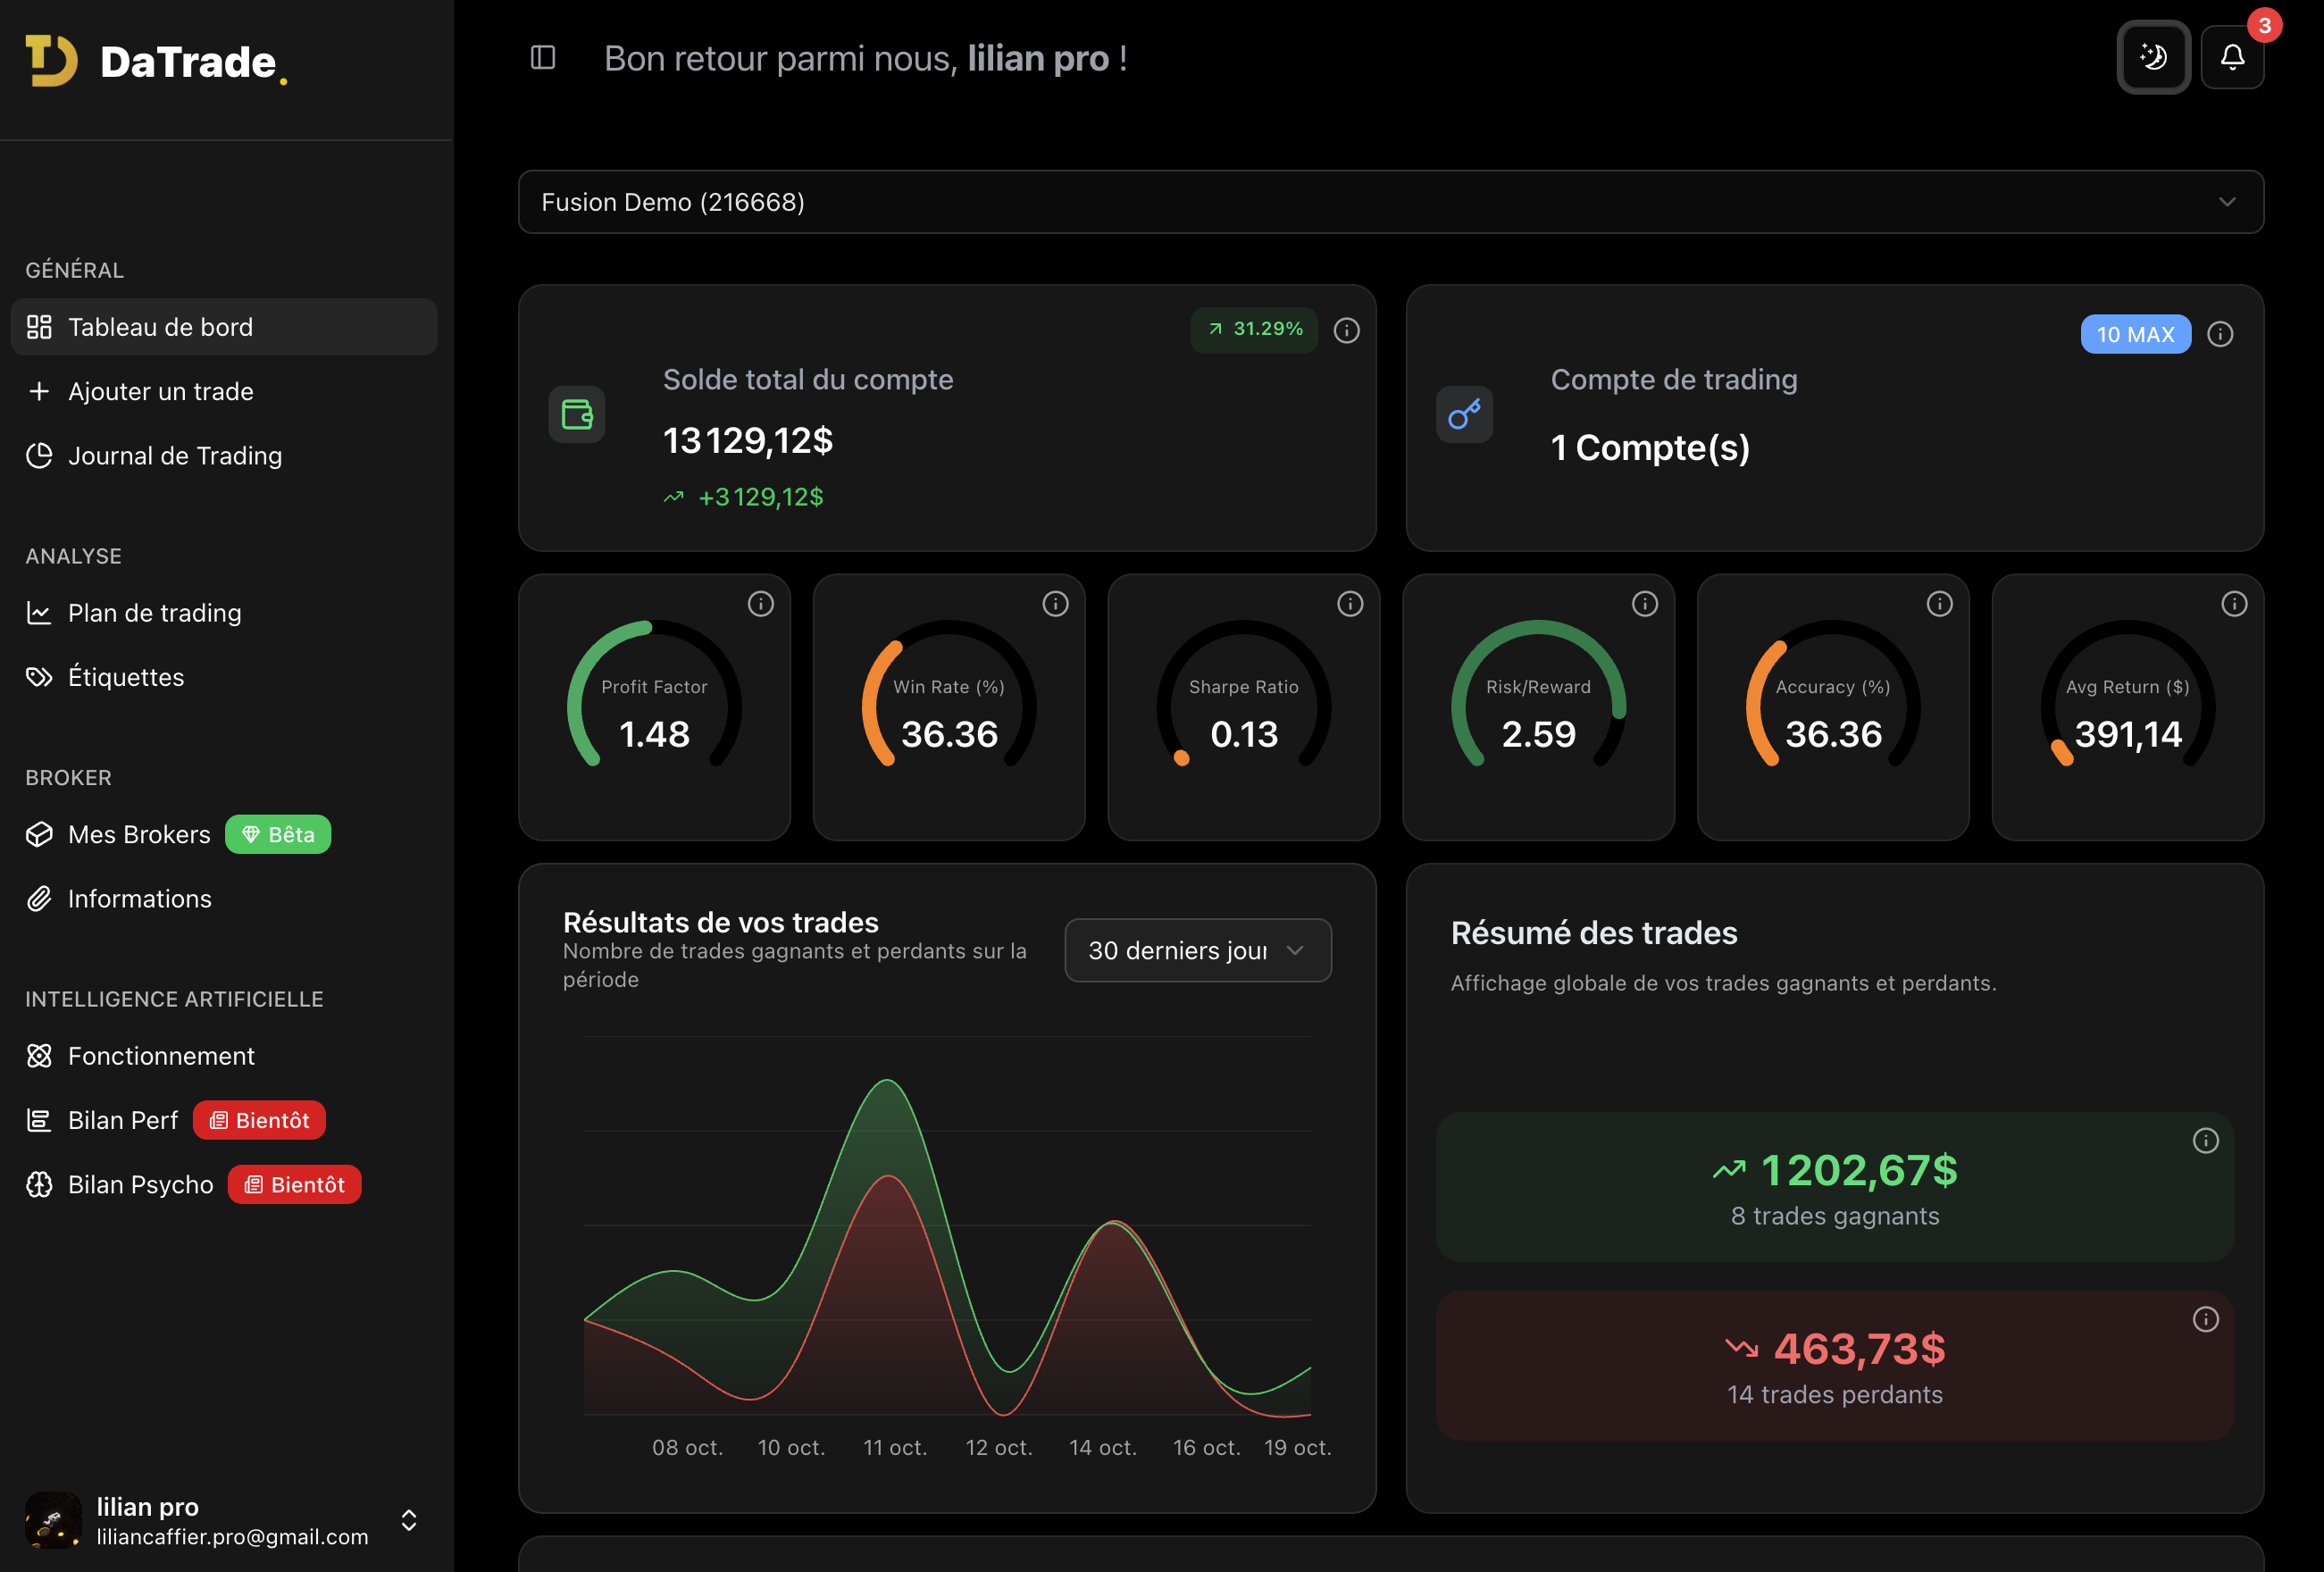The image size is (2324, 1572).
Task: Collapse the sidebar panel toggle
Action: click(543, 58)
